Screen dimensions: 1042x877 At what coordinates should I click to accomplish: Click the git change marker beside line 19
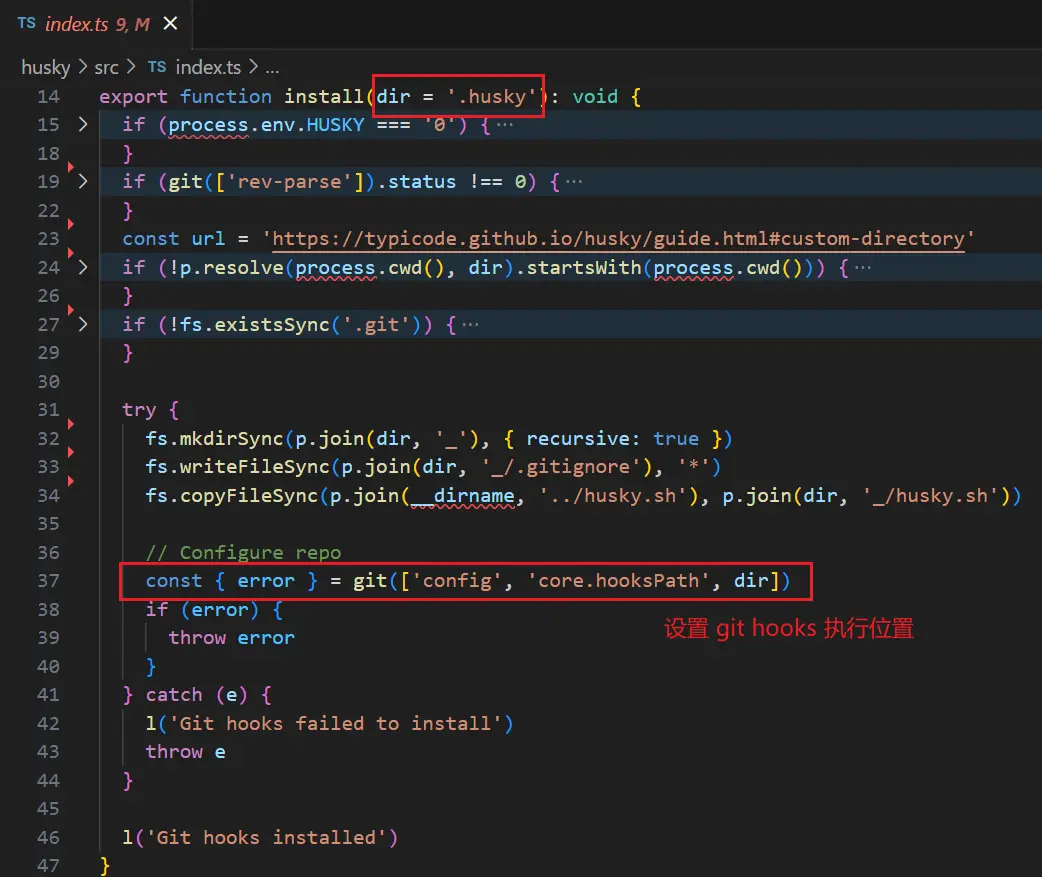[x=70, y=167]
